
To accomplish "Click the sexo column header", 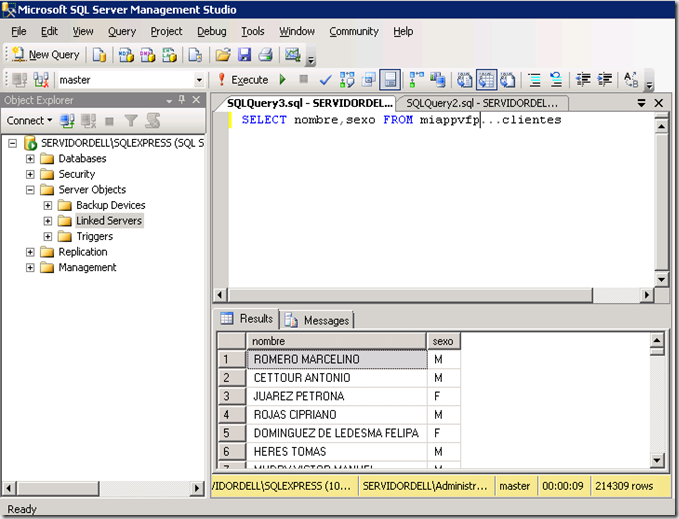I will (443, 341).
